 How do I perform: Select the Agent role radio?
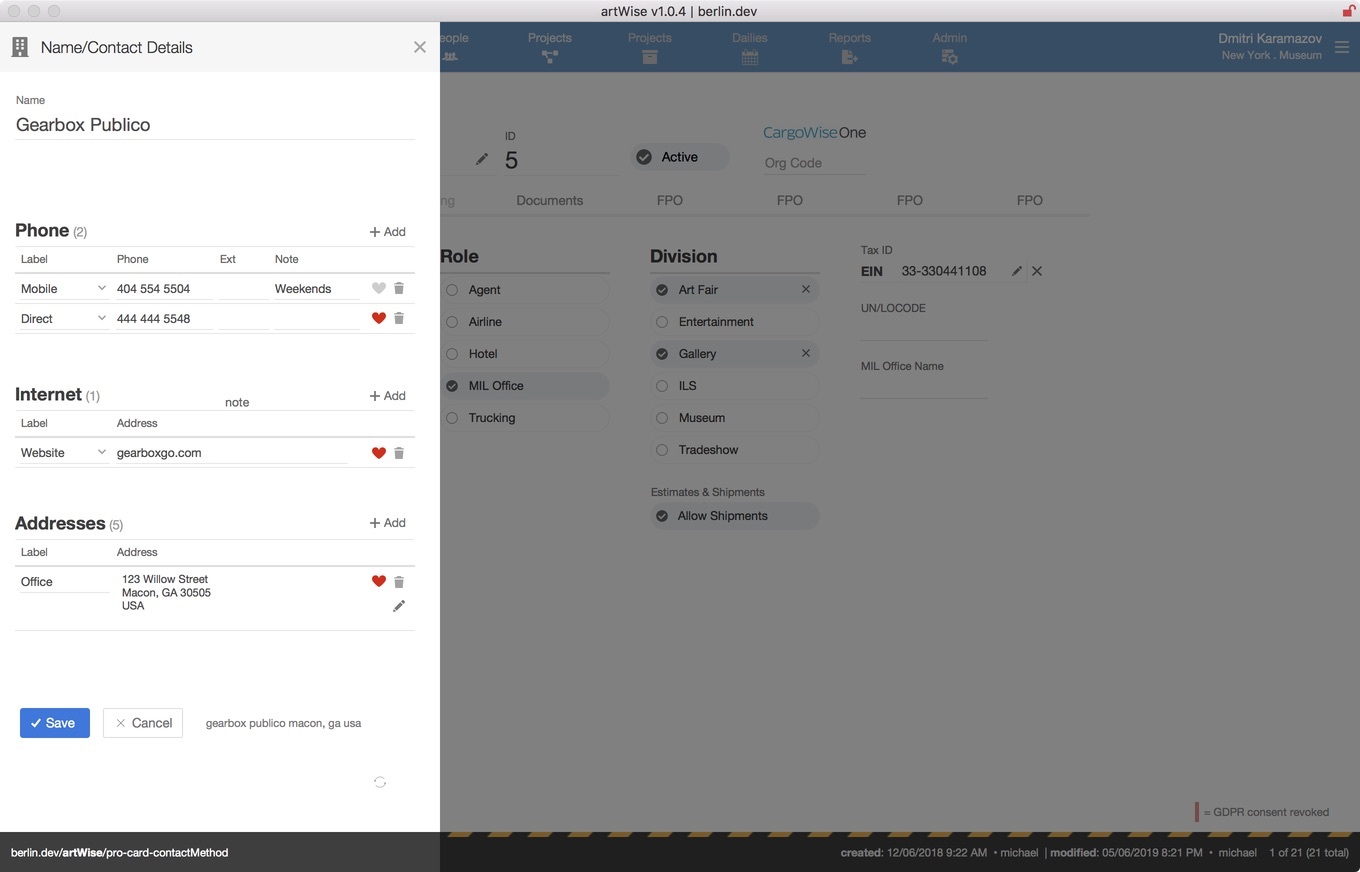(x=452, y=290)
